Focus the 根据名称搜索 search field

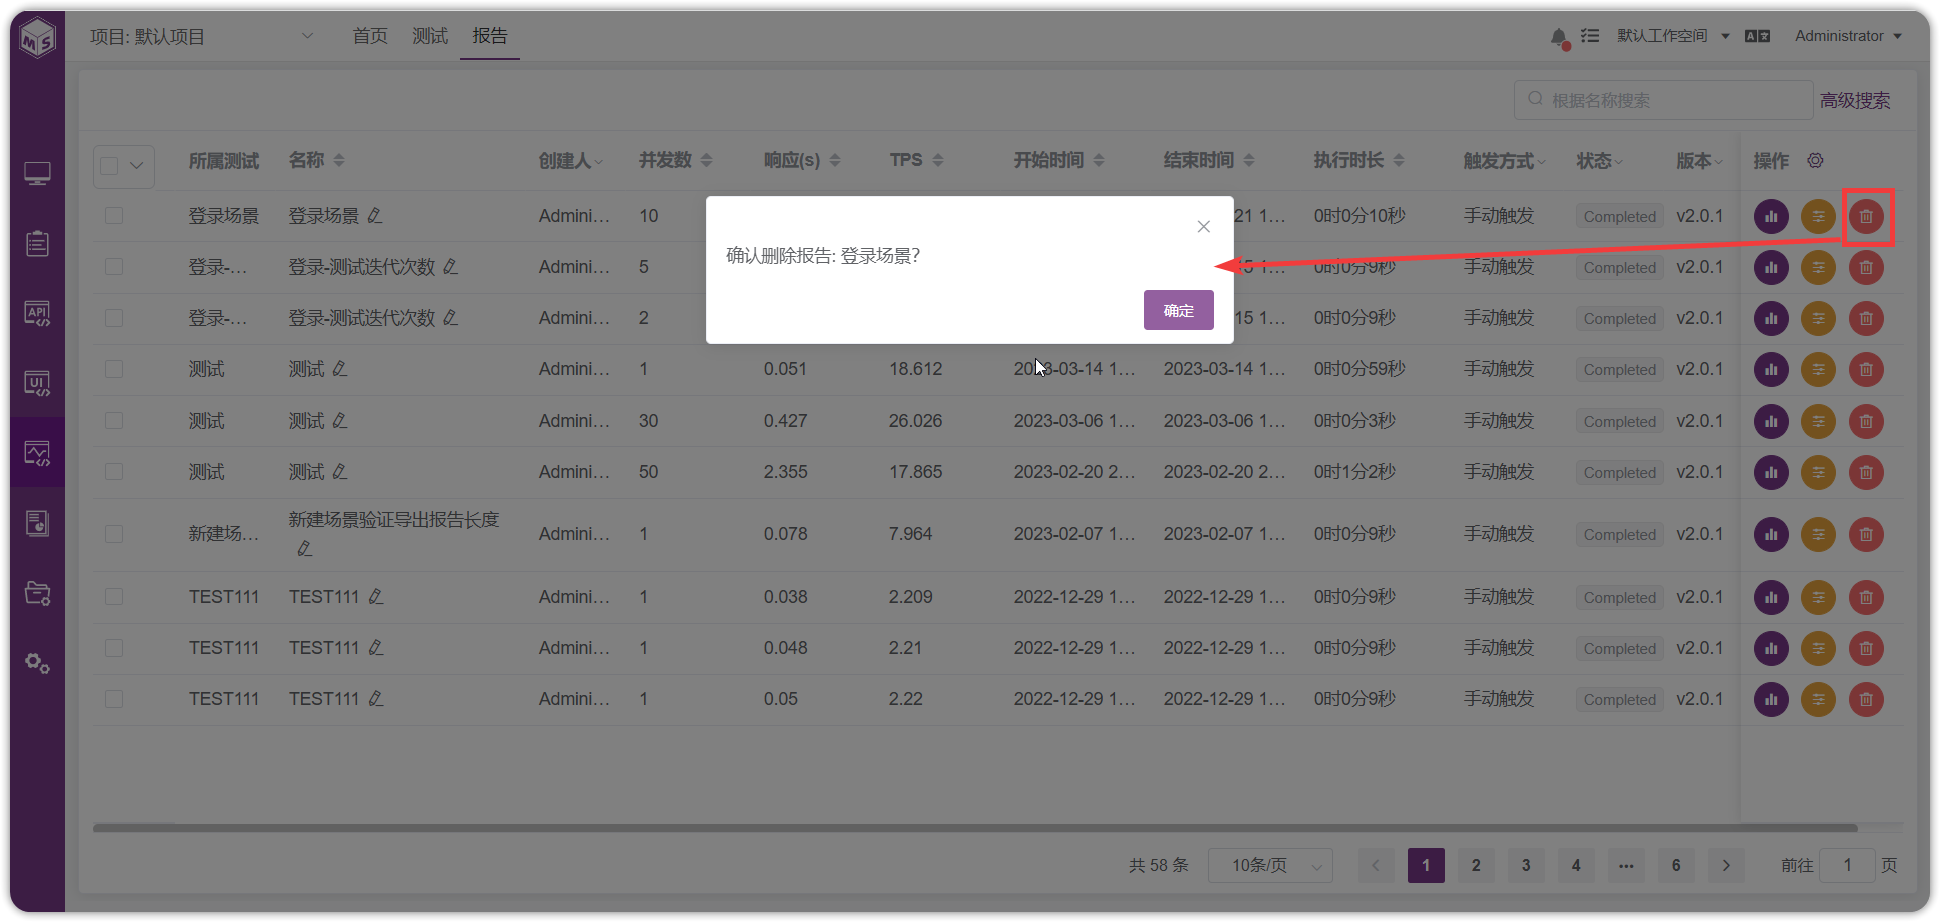[x=1664, y=100]
